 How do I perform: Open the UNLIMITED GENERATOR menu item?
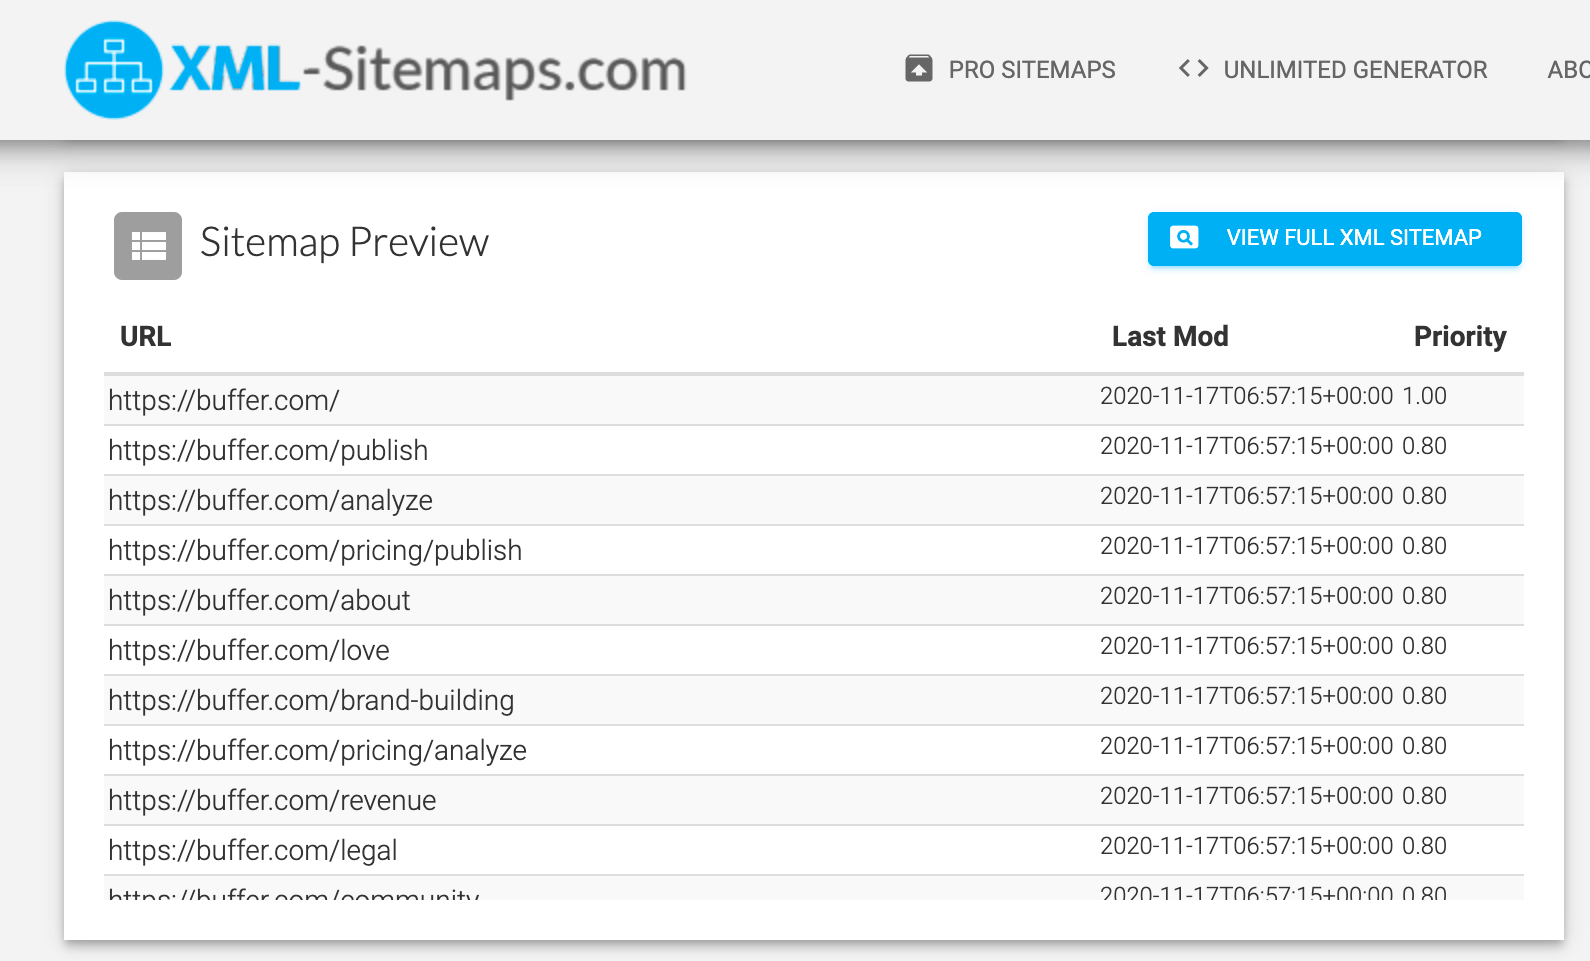[x=1355, y=70]
